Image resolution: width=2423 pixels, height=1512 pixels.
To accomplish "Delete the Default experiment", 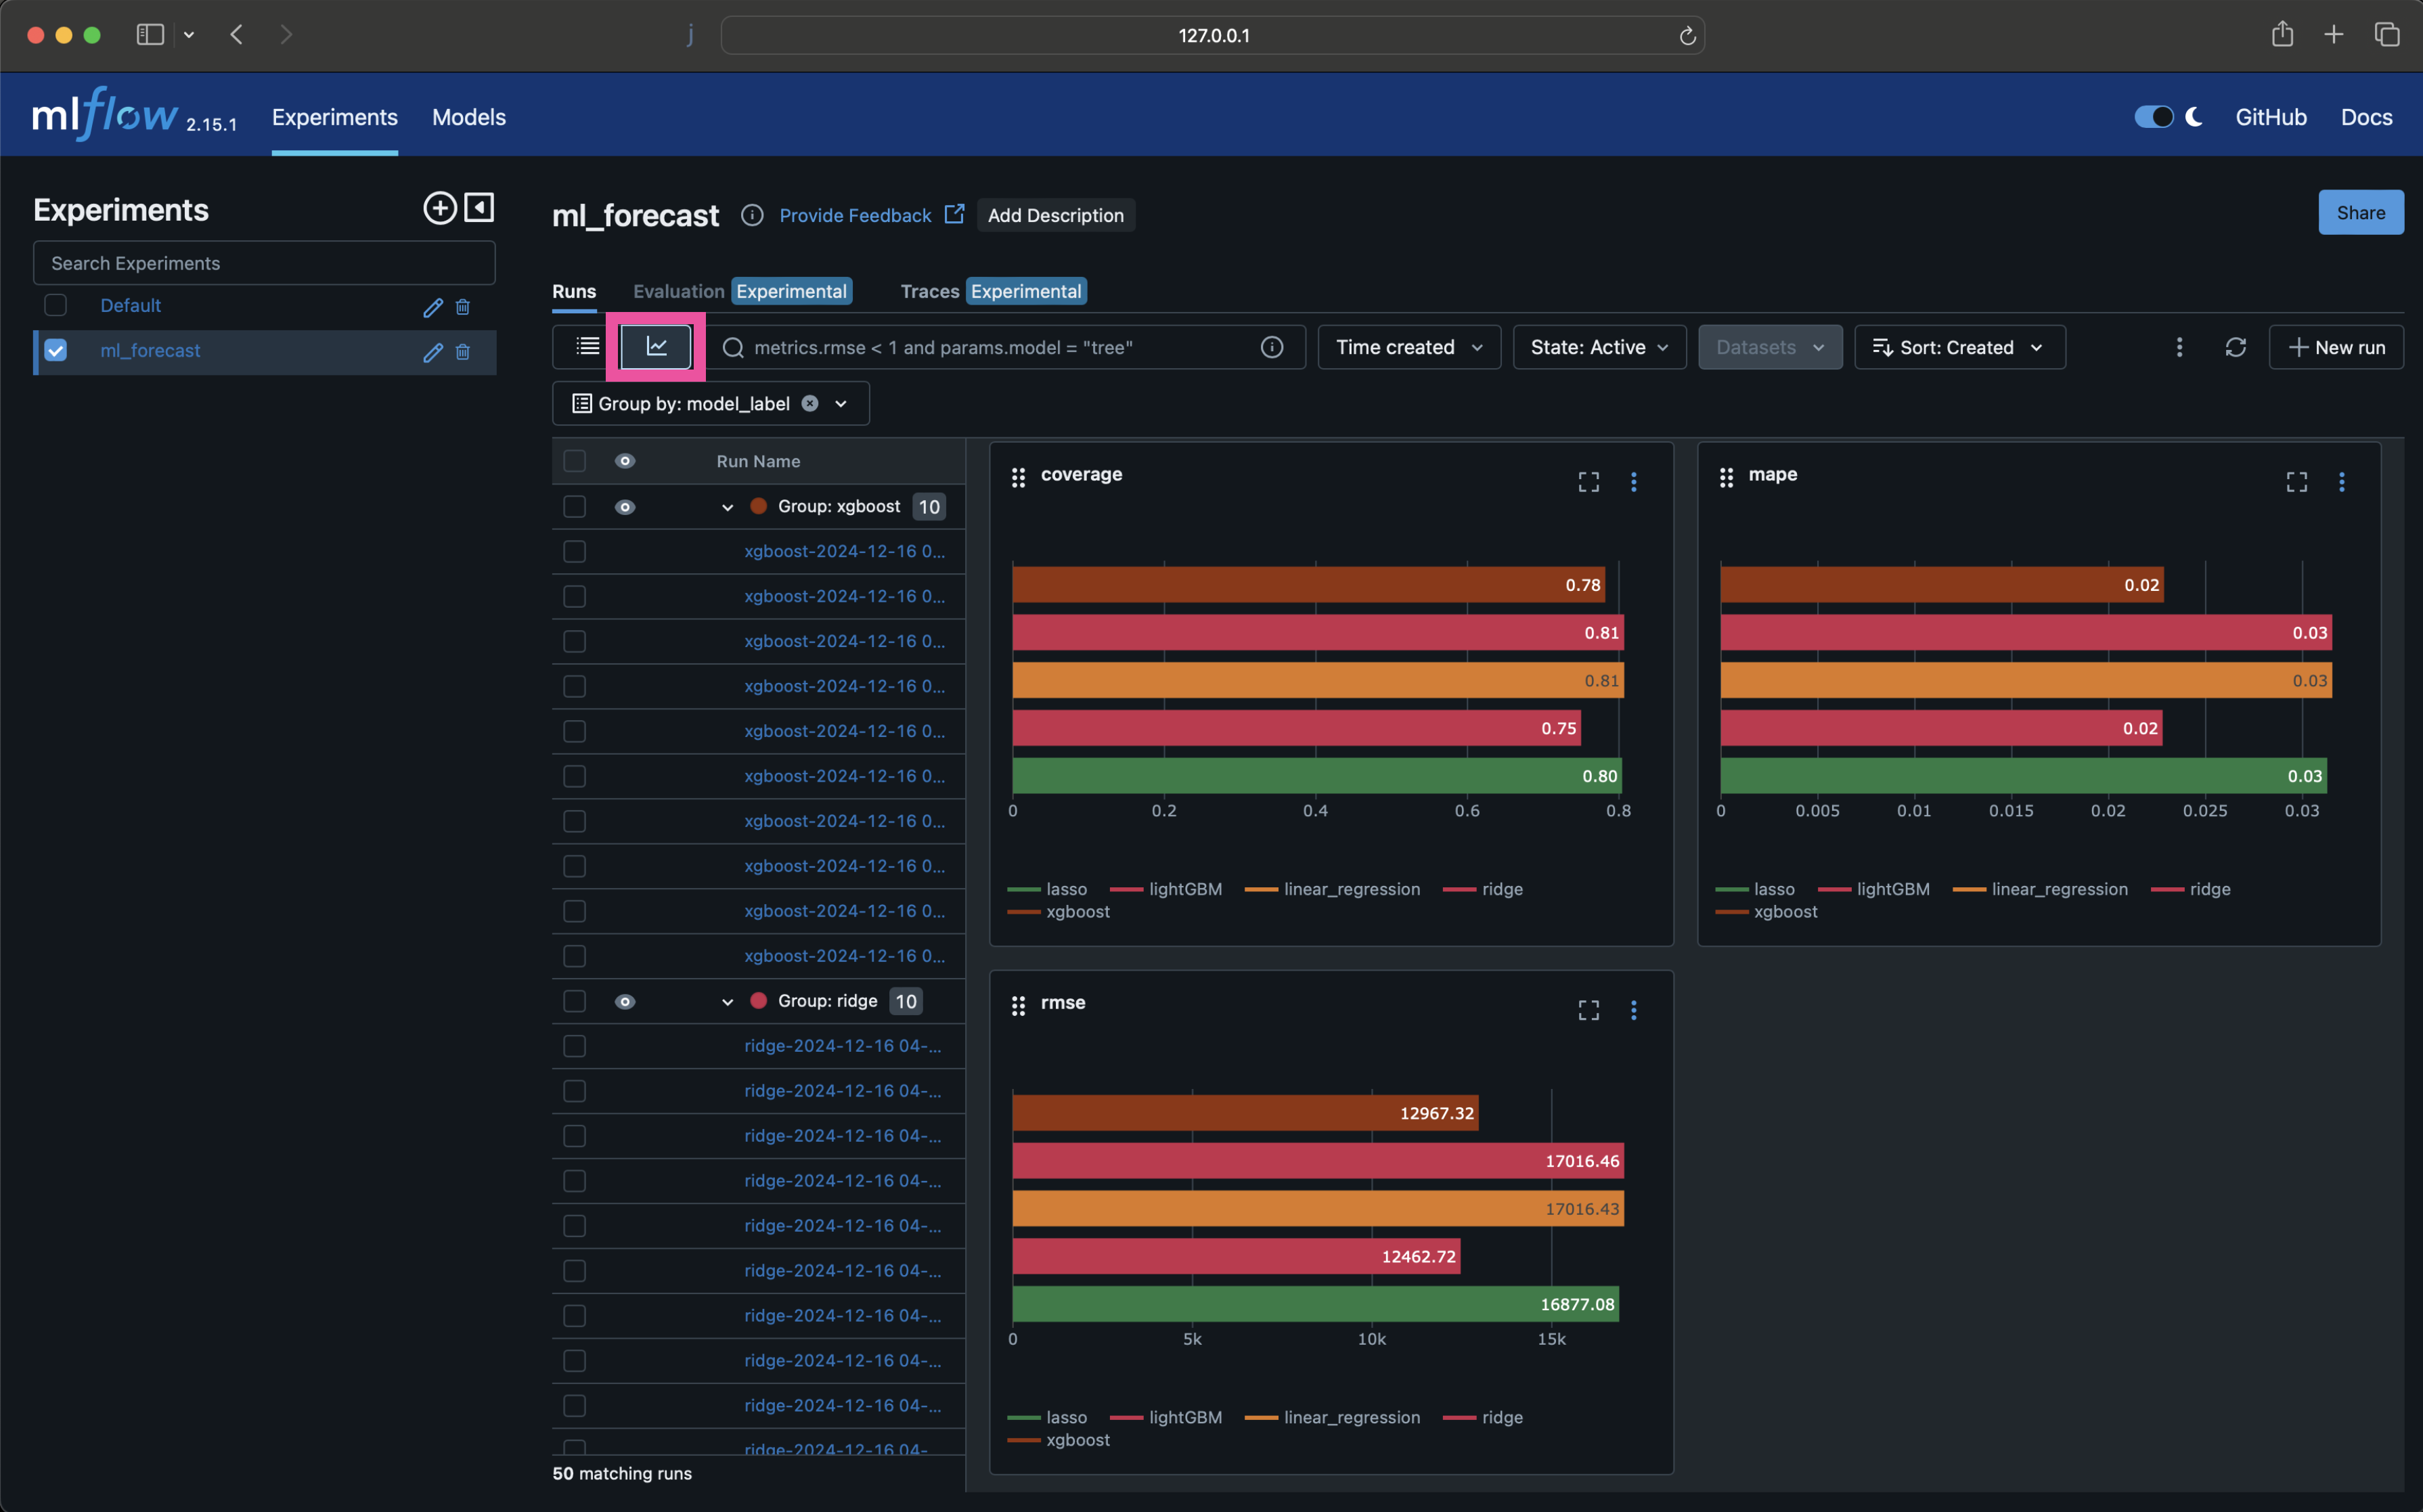I will coord(462,307).
